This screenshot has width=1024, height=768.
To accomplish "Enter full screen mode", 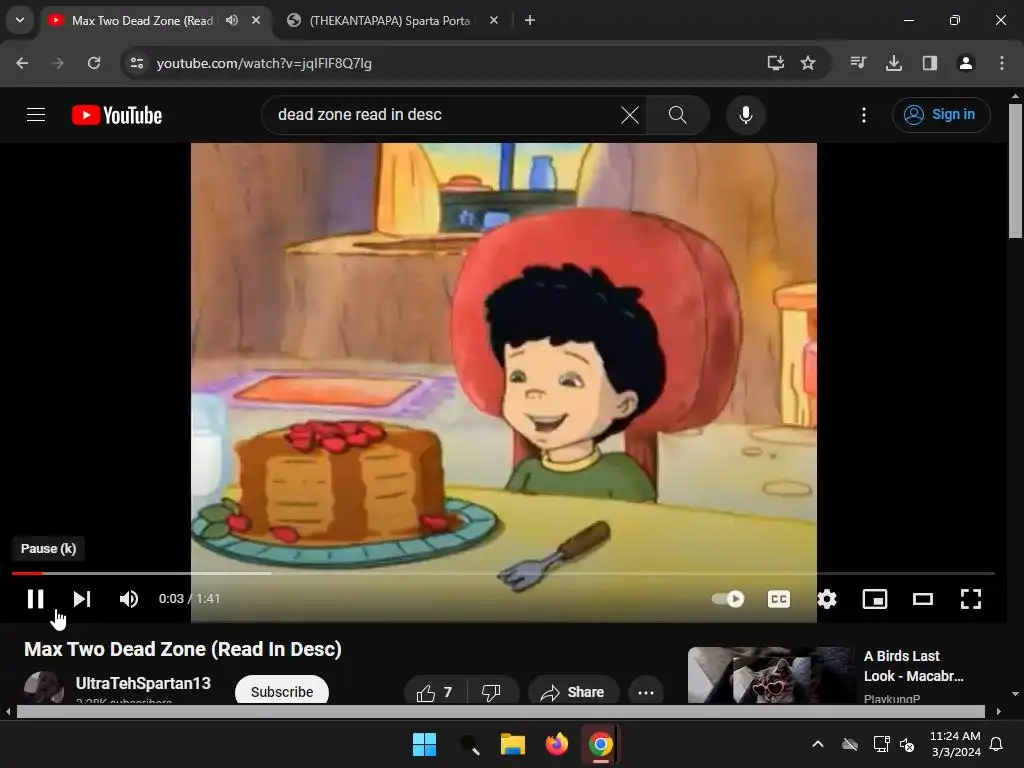I will [x=970, y=599].
